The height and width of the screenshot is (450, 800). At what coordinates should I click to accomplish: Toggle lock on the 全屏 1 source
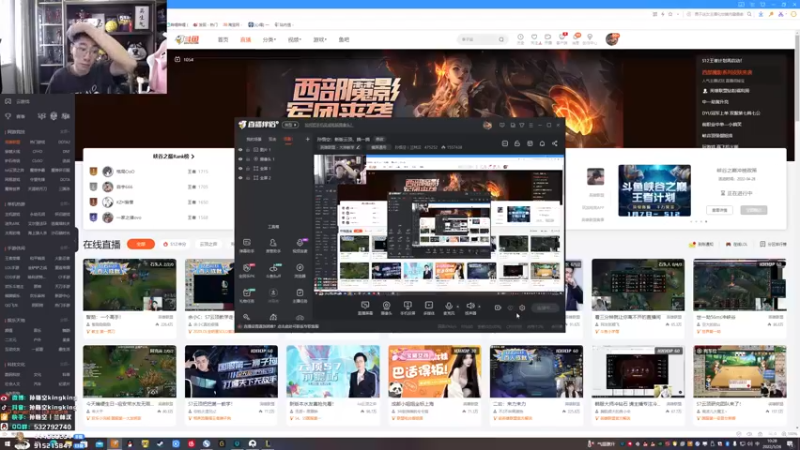248,168
